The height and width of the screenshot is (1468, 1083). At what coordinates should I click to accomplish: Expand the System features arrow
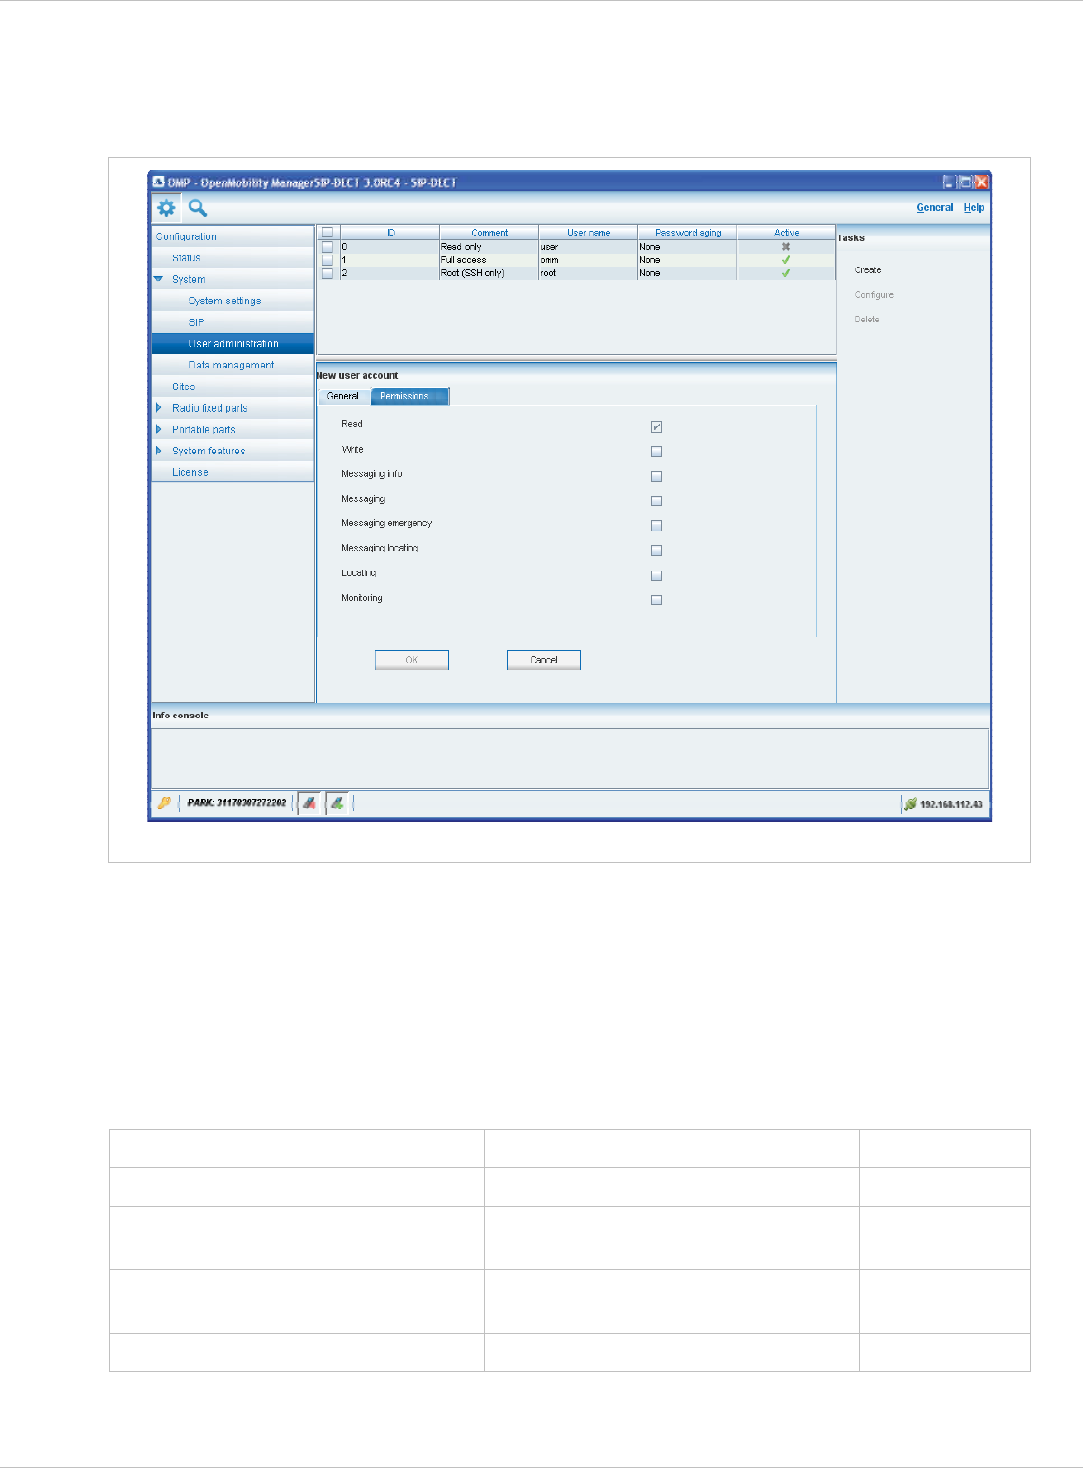pyautogui.click(x=159, y=450)
